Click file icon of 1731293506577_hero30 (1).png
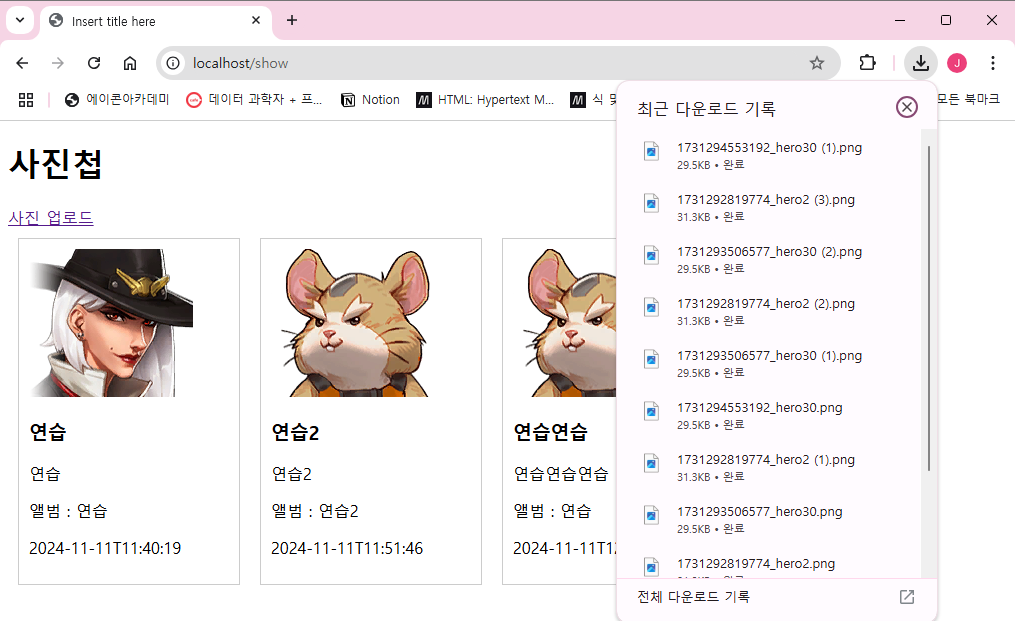The image size is (1015, 621). click(x=651, y=359)
